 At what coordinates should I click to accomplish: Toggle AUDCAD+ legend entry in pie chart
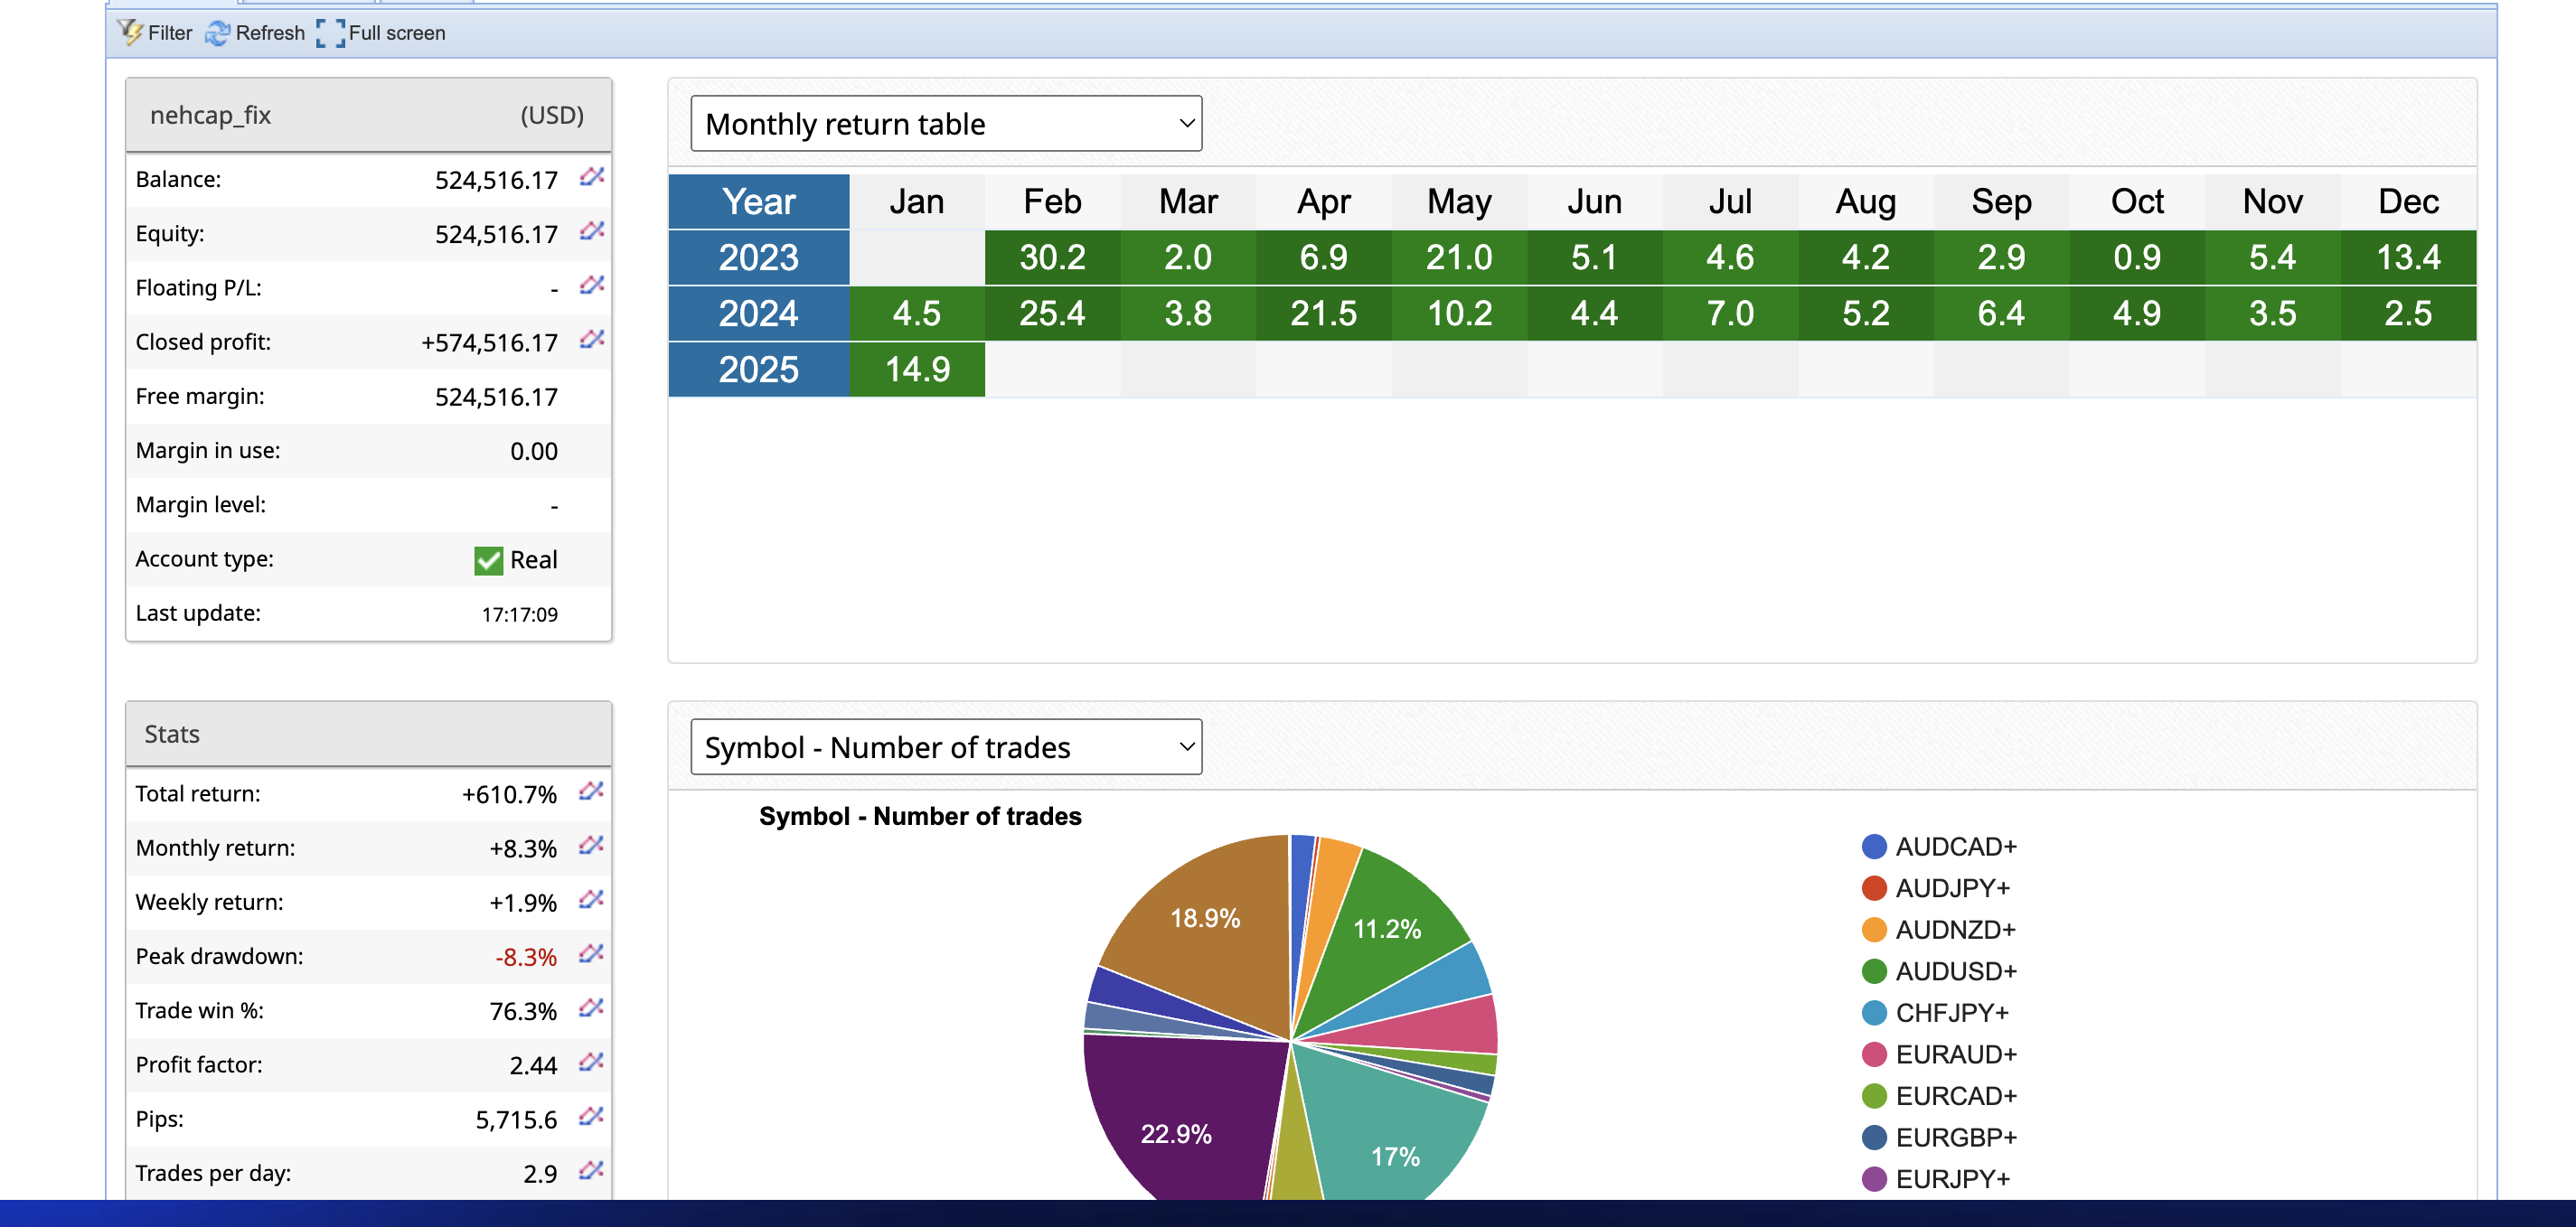(x=1954, y=847)
